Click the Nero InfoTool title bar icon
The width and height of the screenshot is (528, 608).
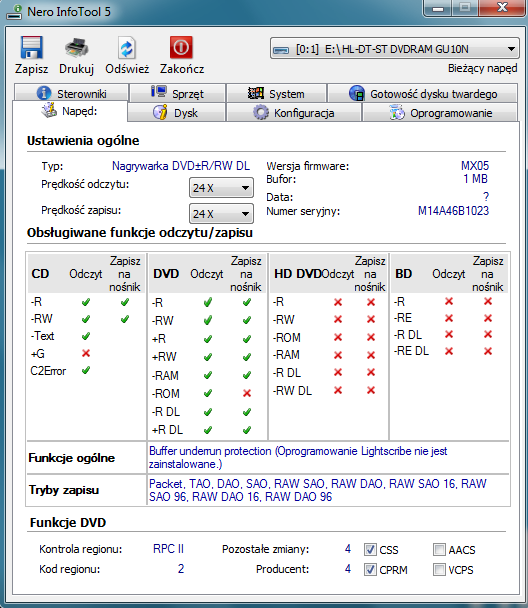15,12
